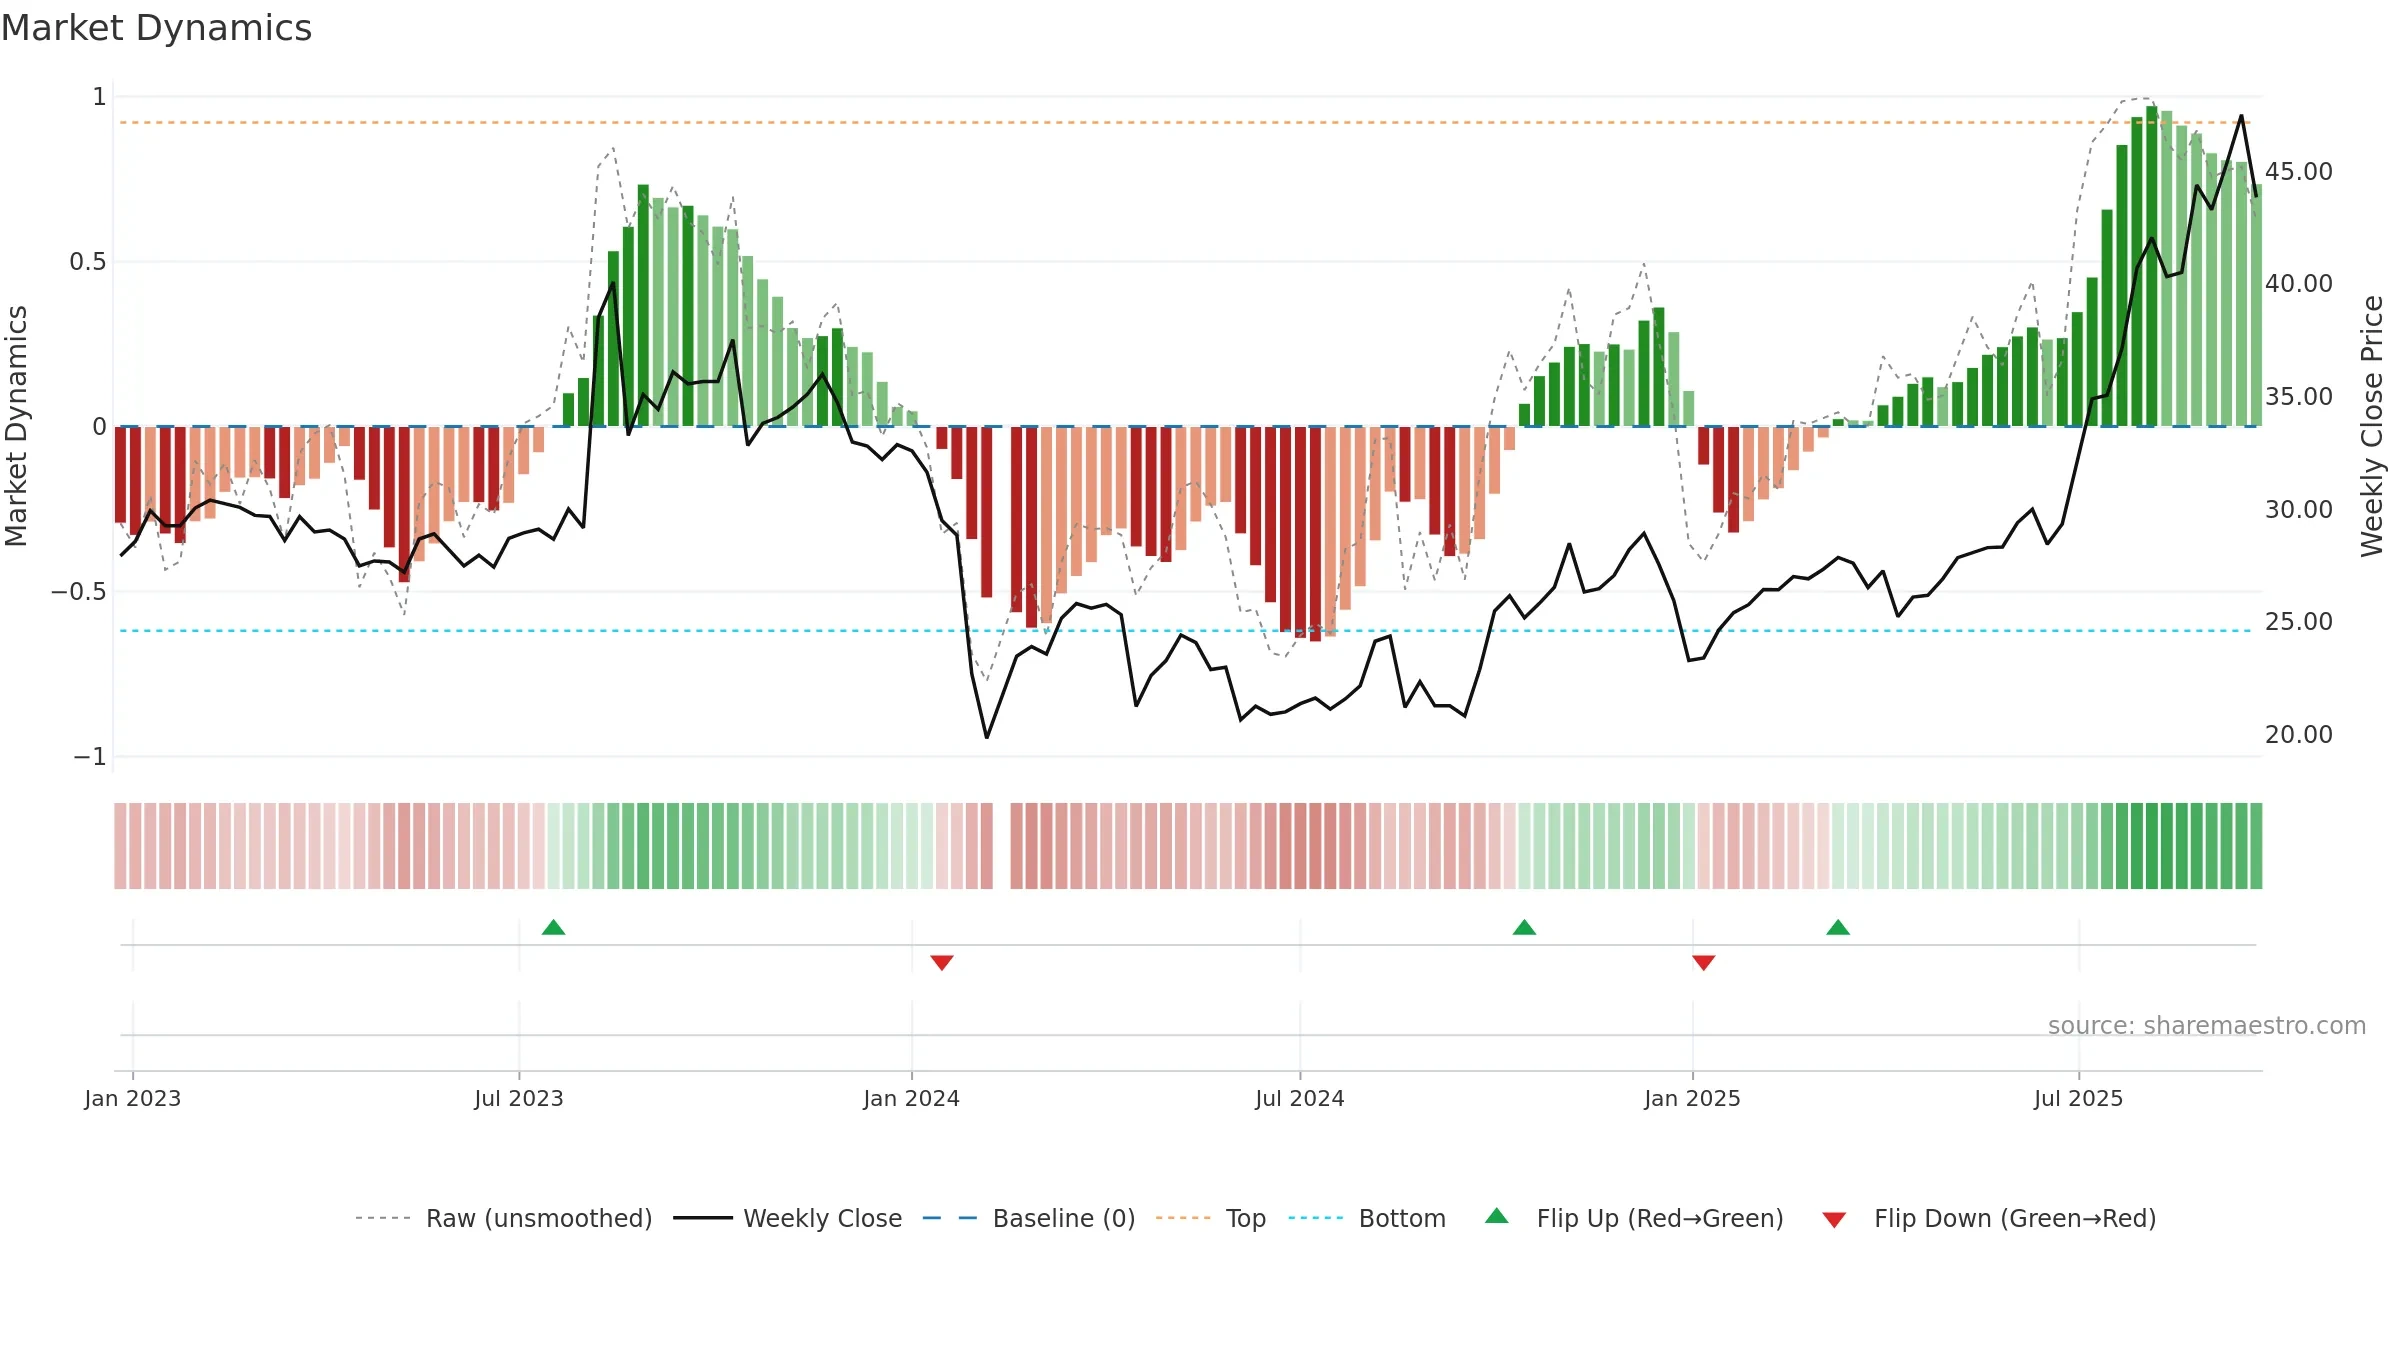This screenshot has height=1350, width=2400.
Task: Click the −0.5 left axis tick
Action: pos(79,592)
